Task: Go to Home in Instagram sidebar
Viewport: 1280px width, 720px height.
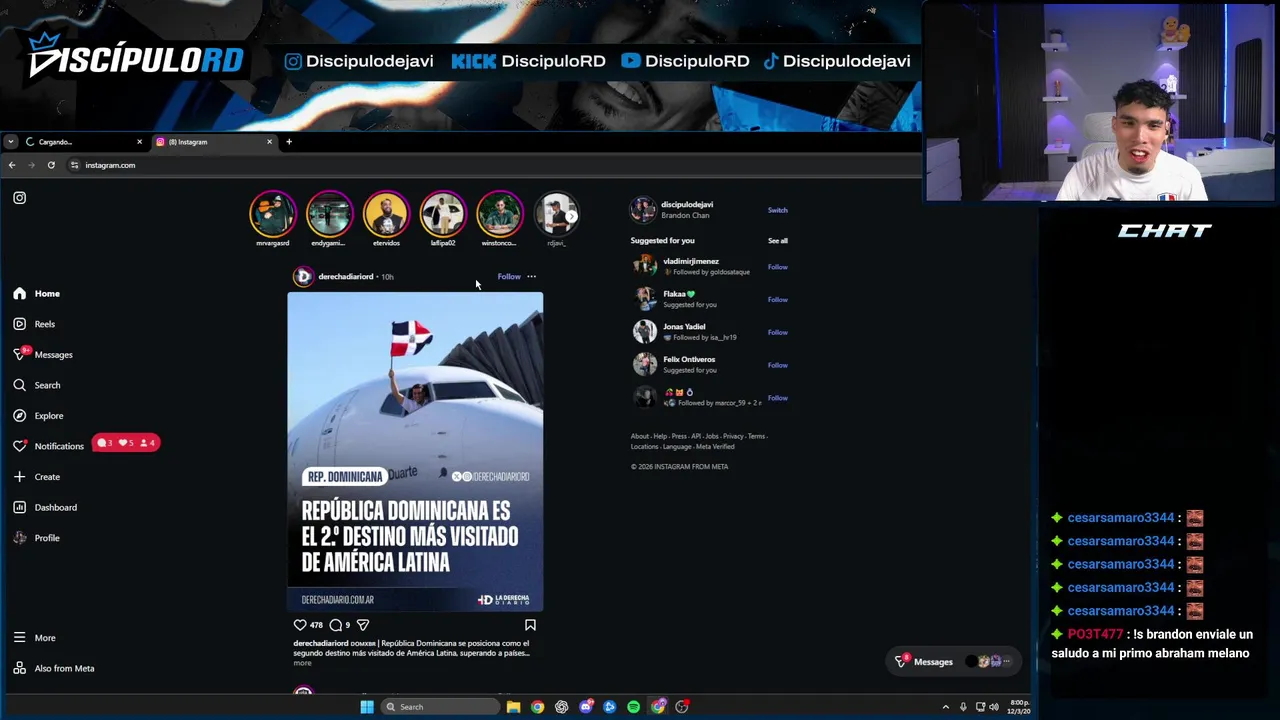Action: point(37,294)
